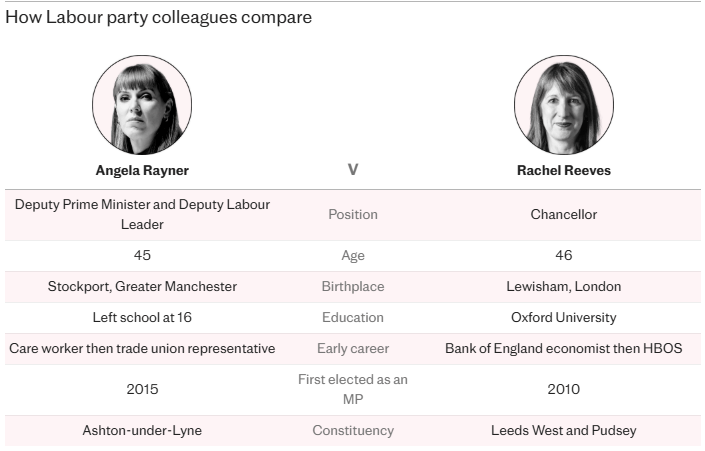Click the 'Education' row label

[x=353, y=317]
